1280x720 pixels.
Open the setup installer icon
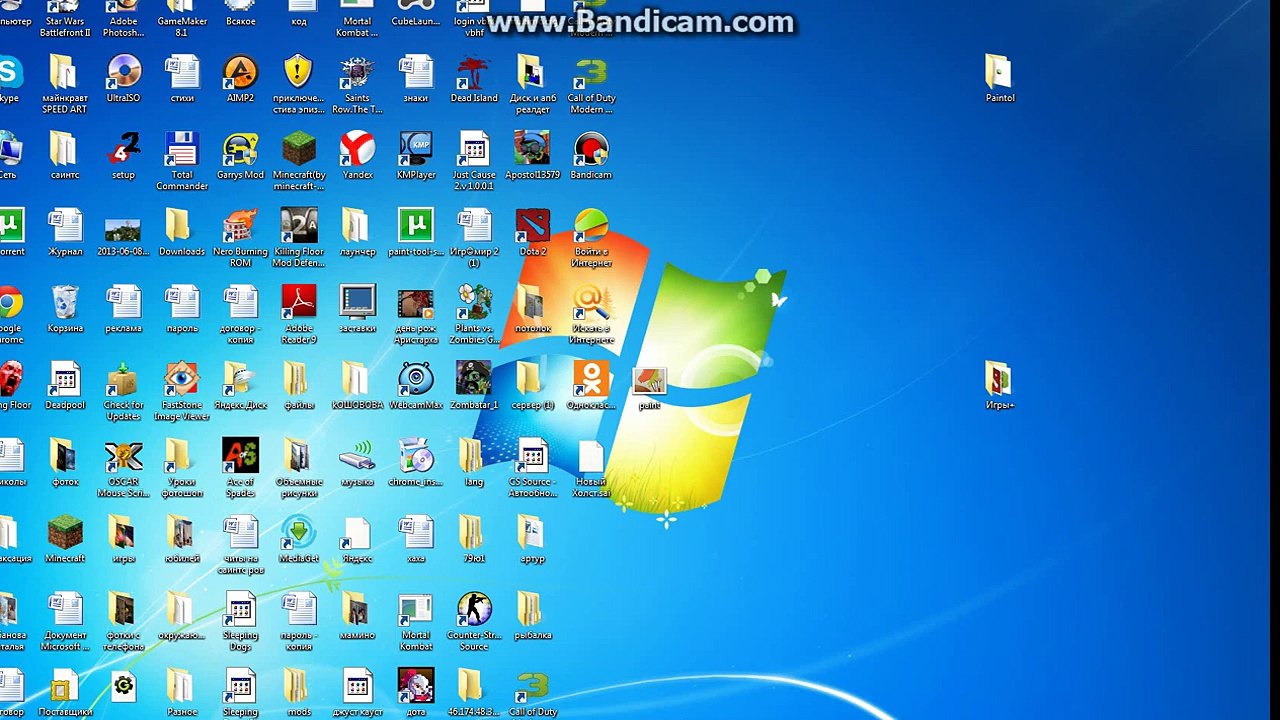pos(123,156)
